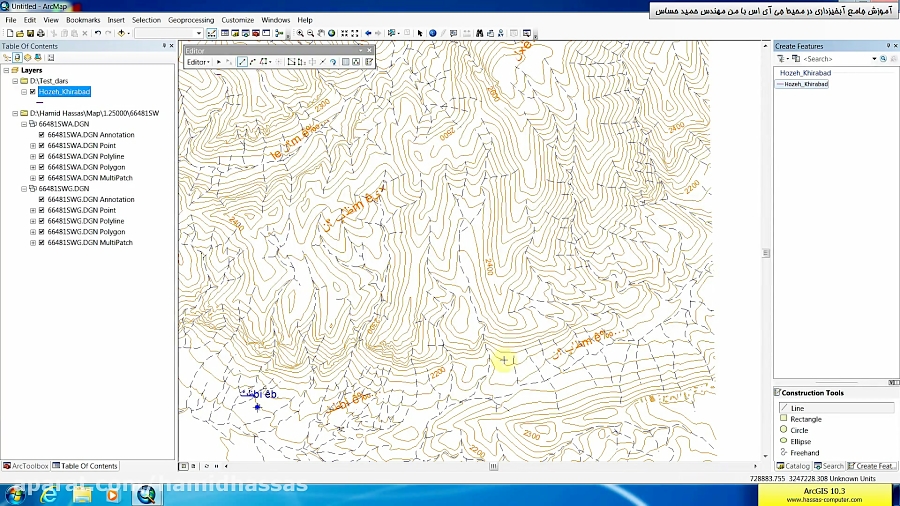The height and width of the screenshot is (506, 900).
Task: Open the Geoprocessing menu
Action: (190, 20)
